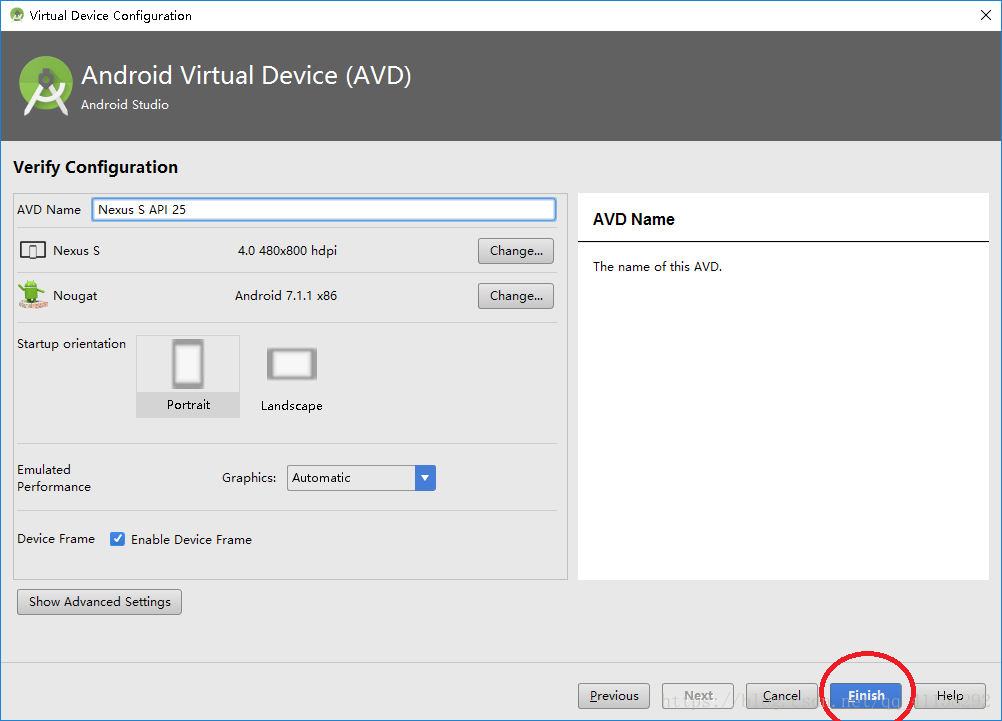Click the Cancel button
The width and height of the screenshot is (1002, 721).
782,695
